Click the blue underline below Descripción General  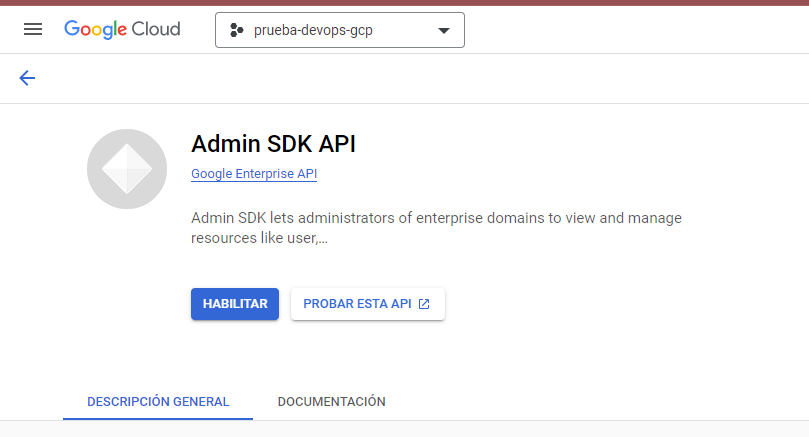(158, 418)
